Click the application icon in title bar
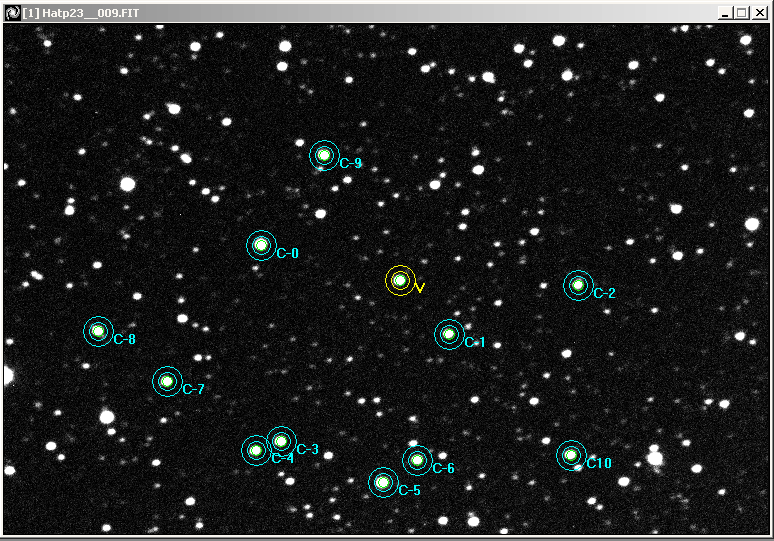The width and height of the screenshot is (774, 541). click(12, 13)
